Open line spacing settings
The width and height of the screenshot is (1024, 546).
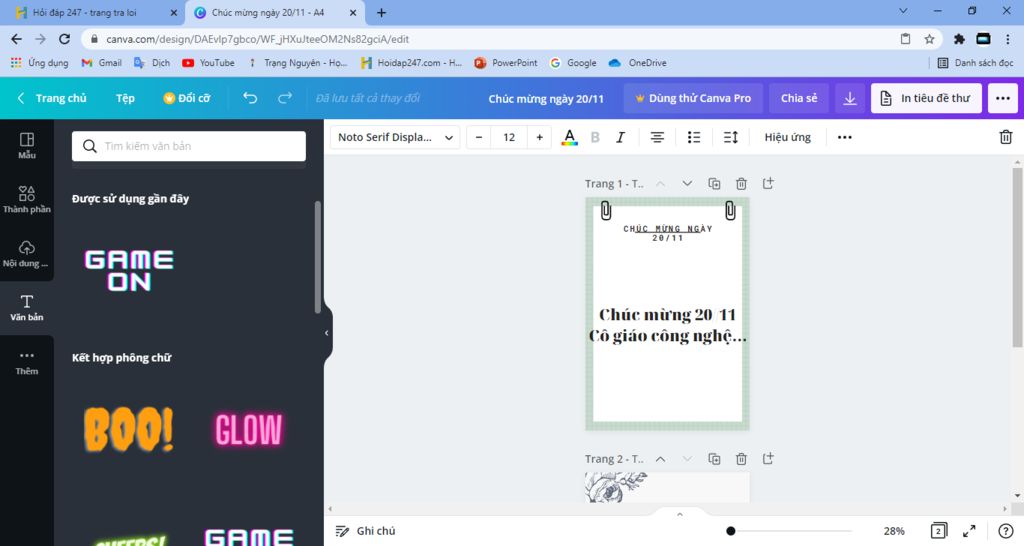[731, 137]
